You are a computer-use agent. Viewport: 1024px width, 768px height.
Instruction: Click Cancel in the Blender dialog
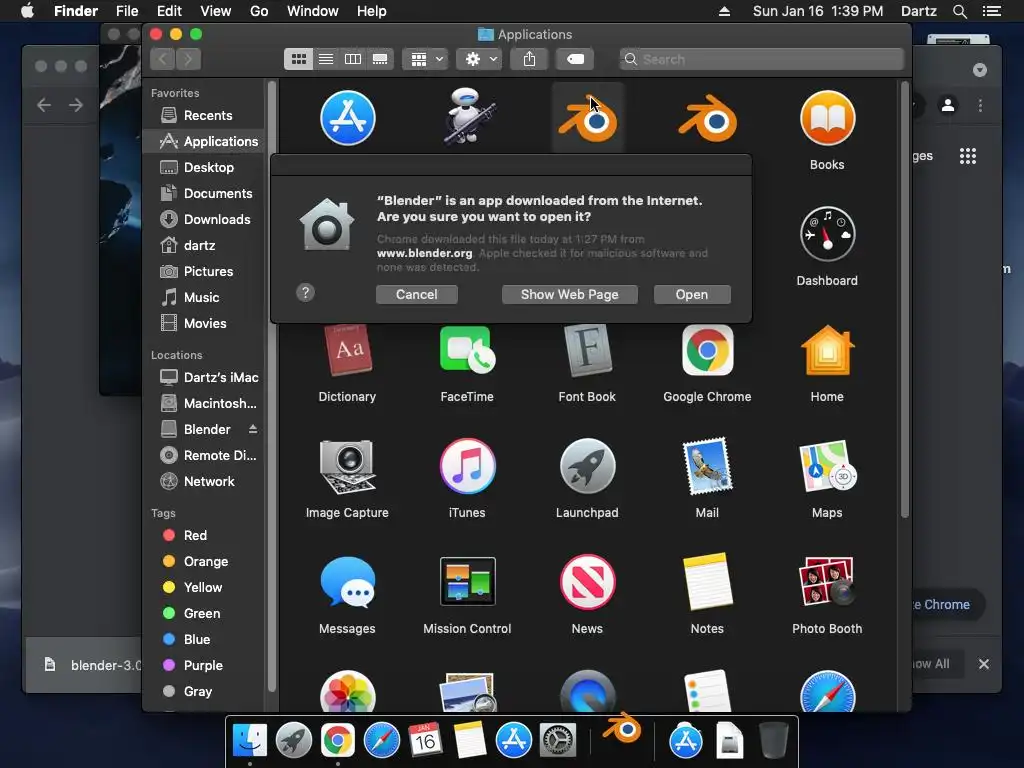(417, 295)
